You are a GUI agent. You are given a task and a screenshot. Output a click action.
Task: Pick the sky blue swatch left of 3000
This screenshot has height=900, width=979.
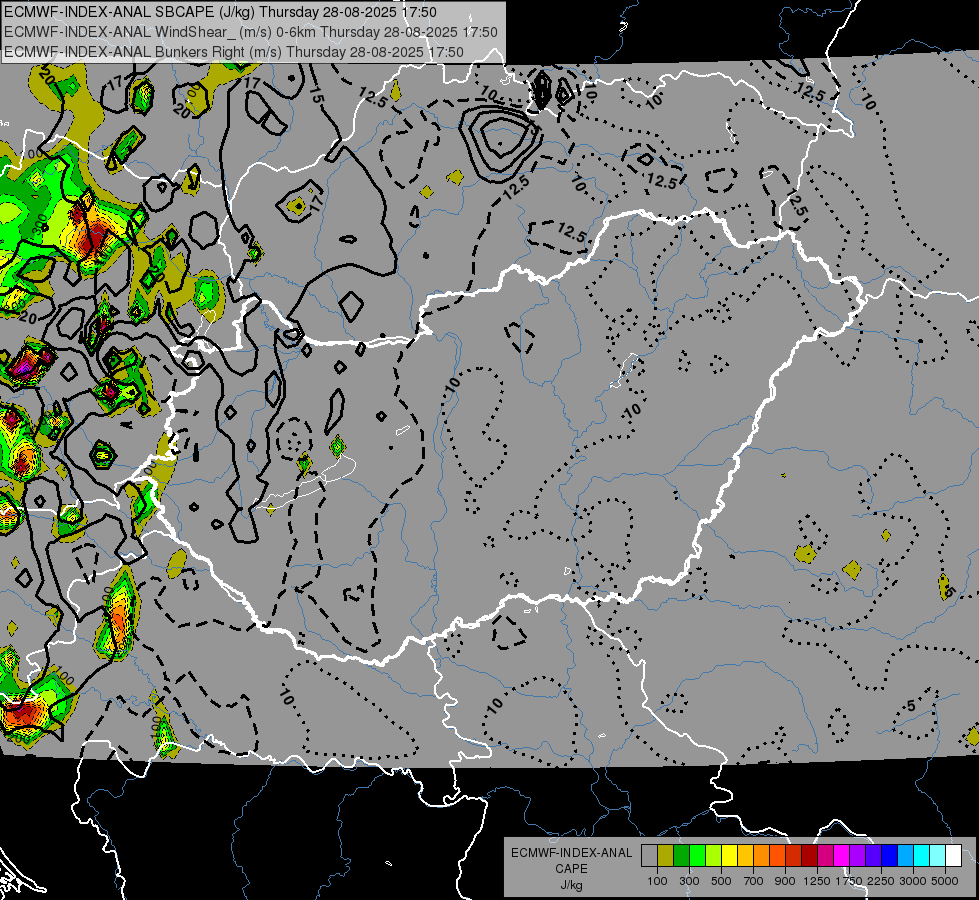click(x=905, y=856)
